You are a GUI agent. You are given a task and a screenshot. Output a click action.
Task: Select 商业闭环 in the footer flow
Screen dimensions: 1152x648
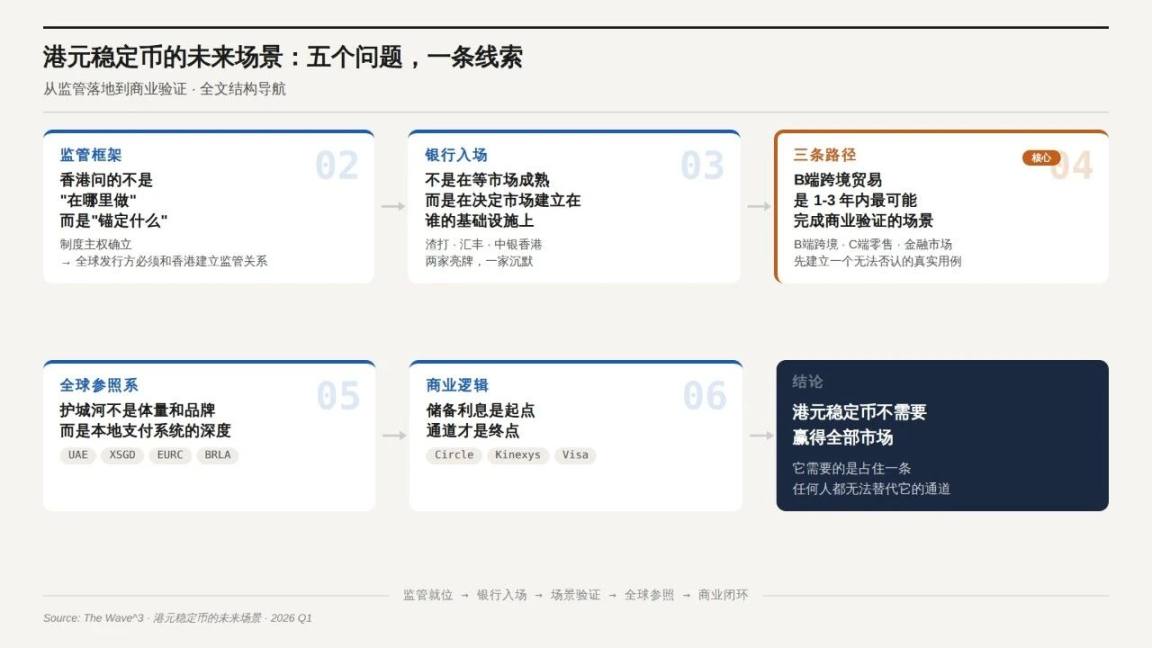pyautogui.click(x=723, y=595)
